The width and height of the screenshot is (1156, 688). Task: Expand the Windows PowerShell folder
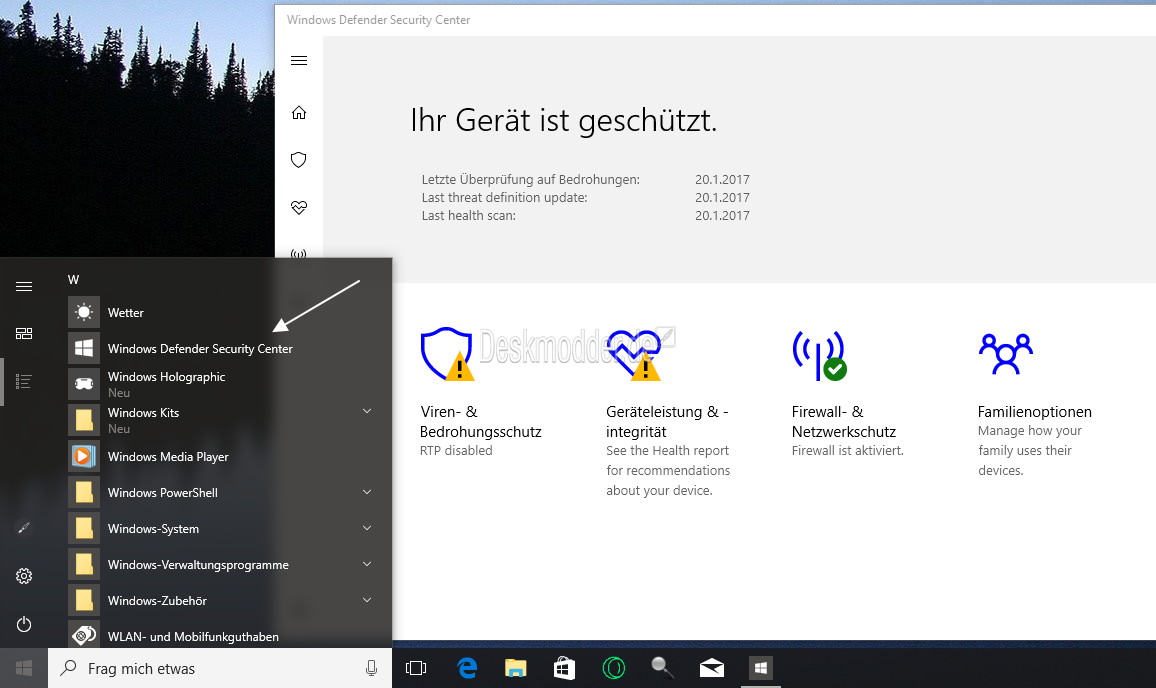367,493
